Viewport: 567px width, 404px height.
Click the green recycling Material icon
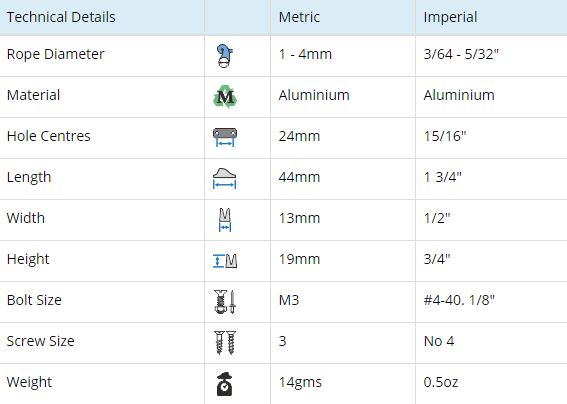(225, 97)
